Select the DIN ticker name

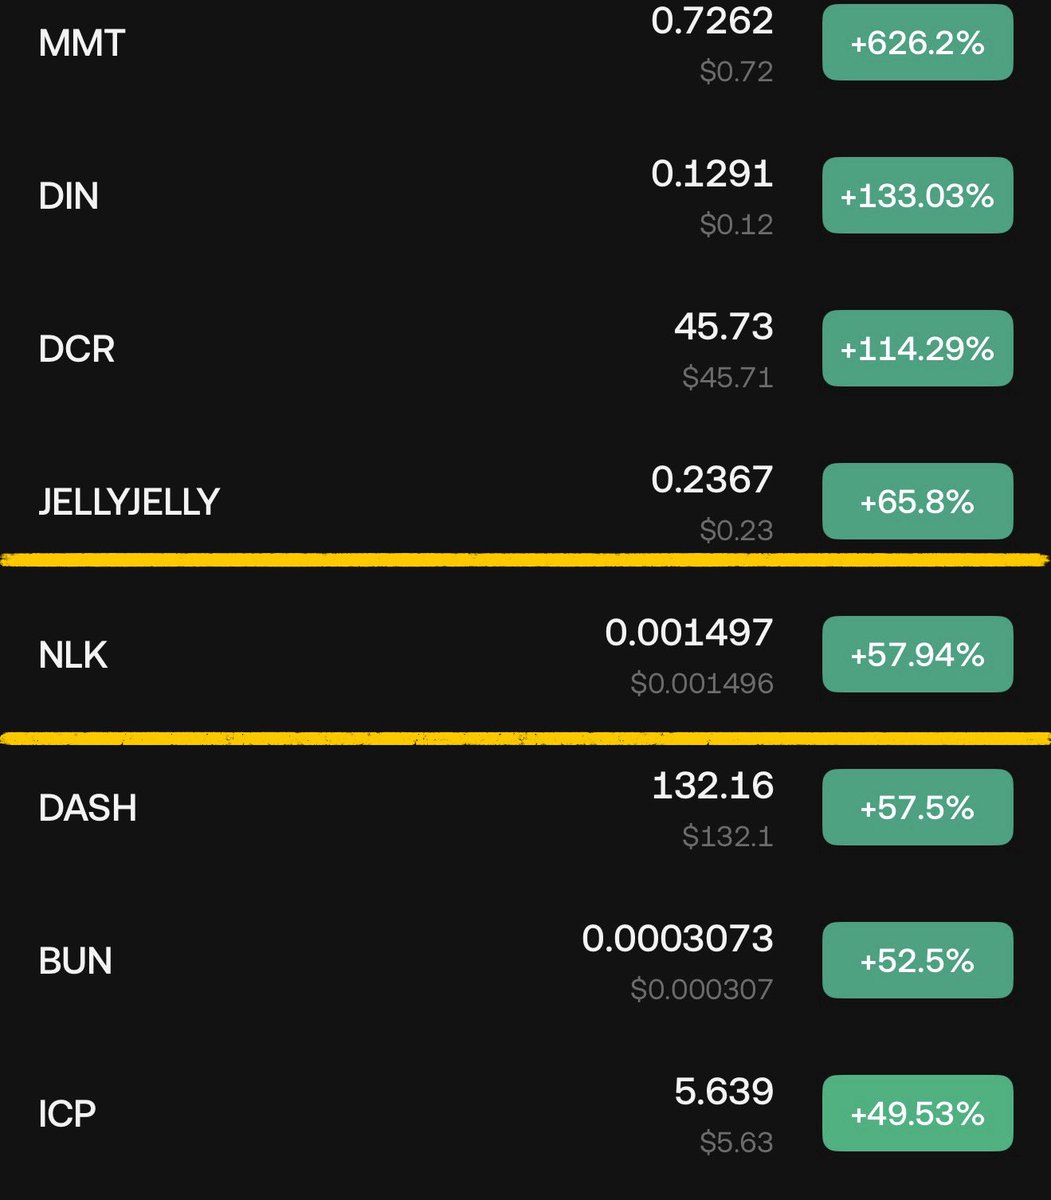point(68,196)
